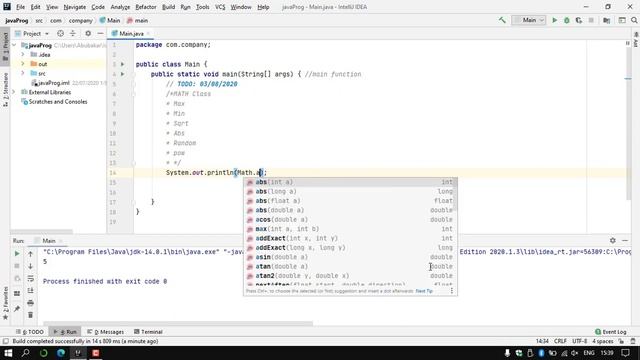Run Main with the green play button
The image size is (640, 360).
(x=554, y=20)
